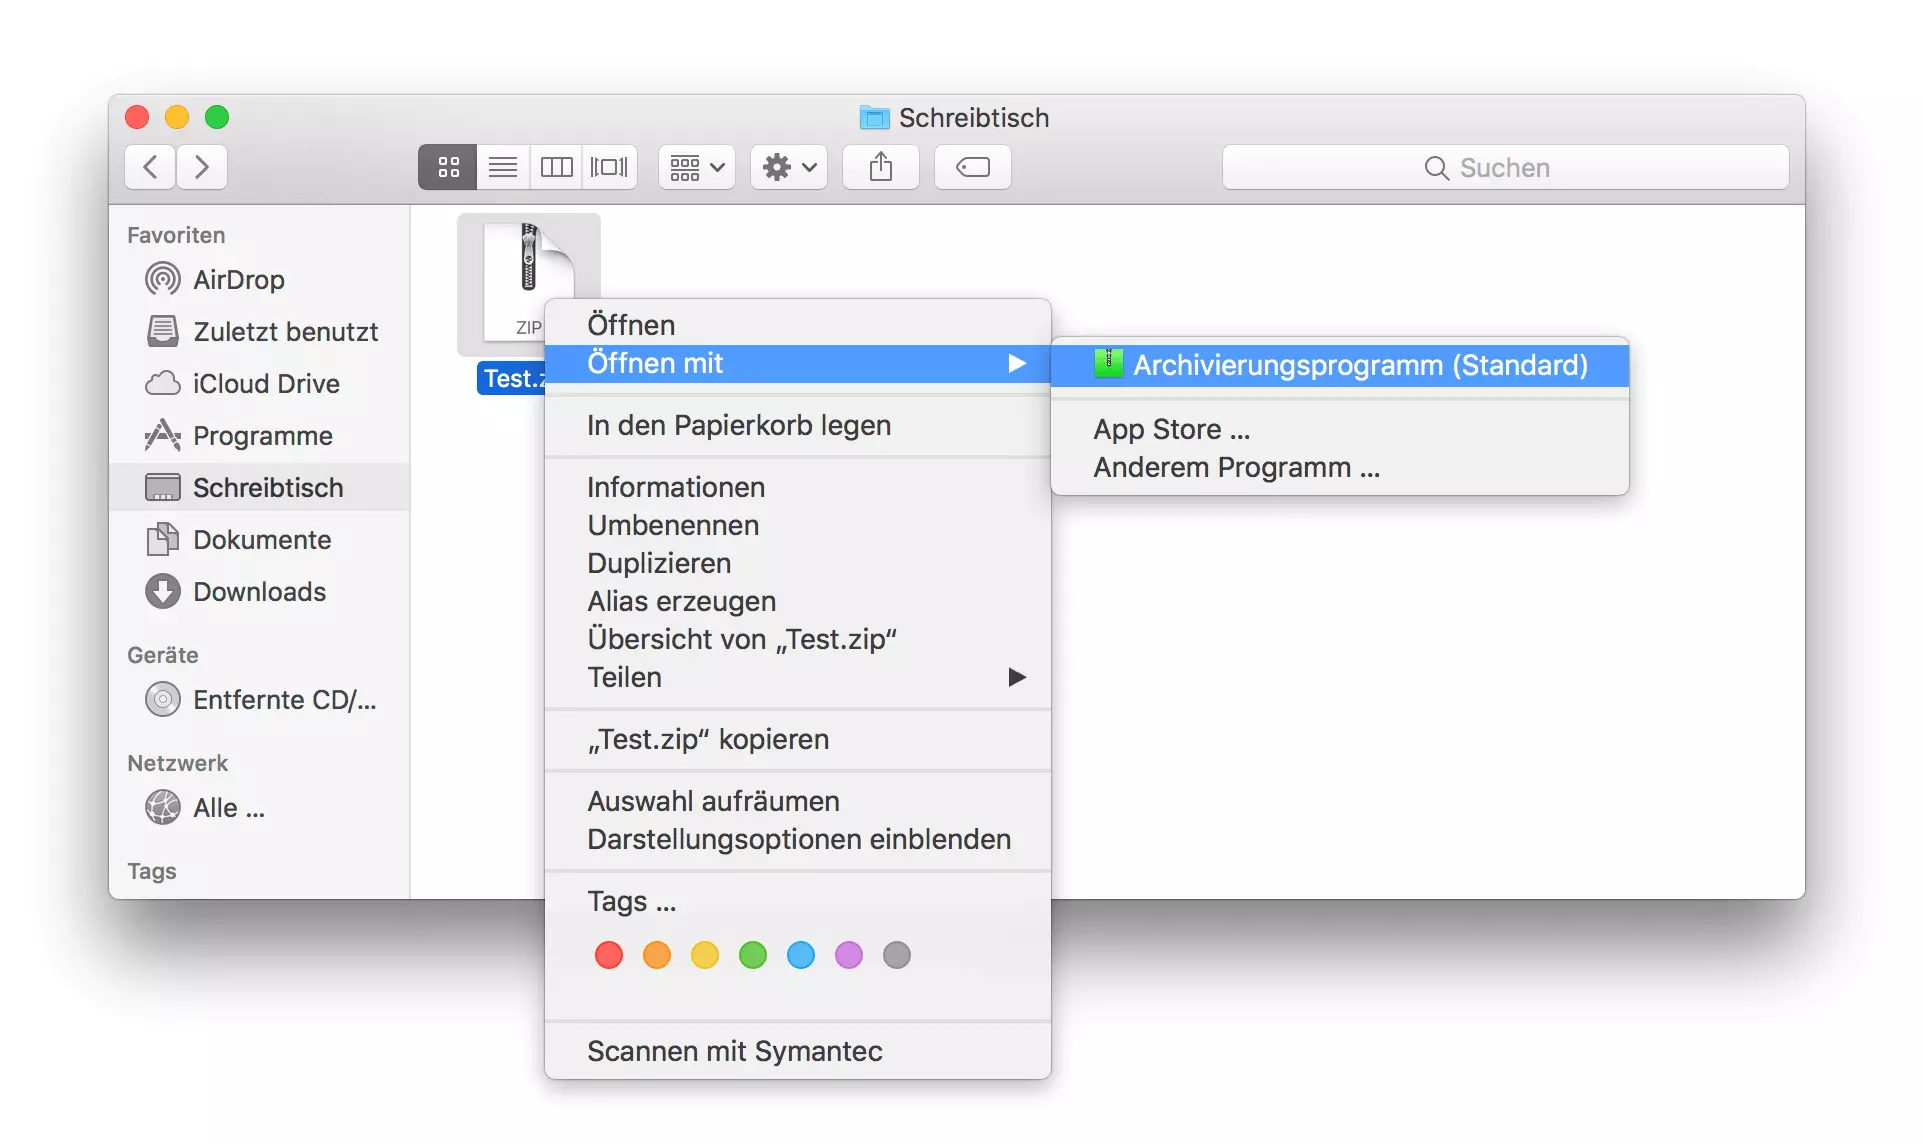1923x1145 pixels.
Task: Choose Teilen in the context menu
Action: pyautogui.click(x=797, y=677)
